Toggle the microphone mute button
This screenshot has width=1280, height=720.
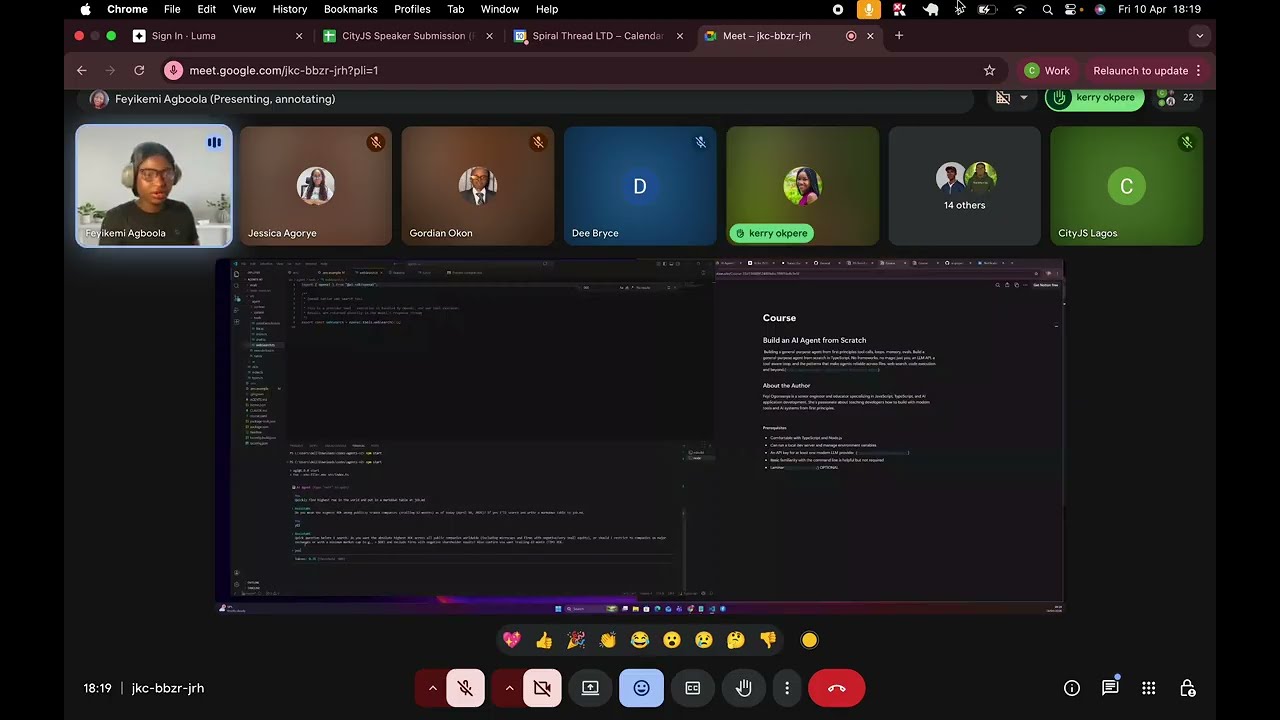click(465, 688)
